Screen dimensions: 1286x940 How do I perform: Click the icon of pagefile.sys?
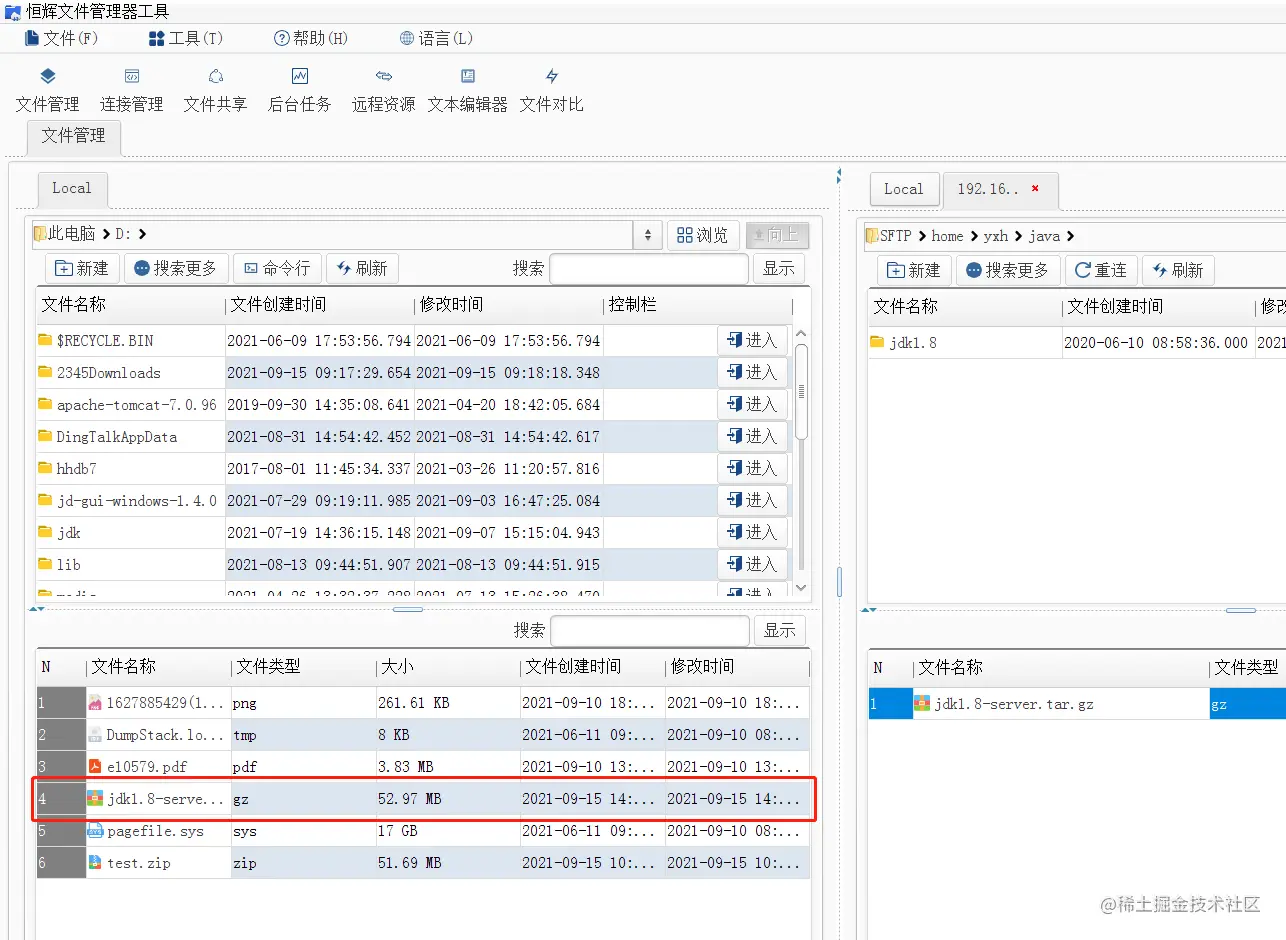[x=95, y=831]
